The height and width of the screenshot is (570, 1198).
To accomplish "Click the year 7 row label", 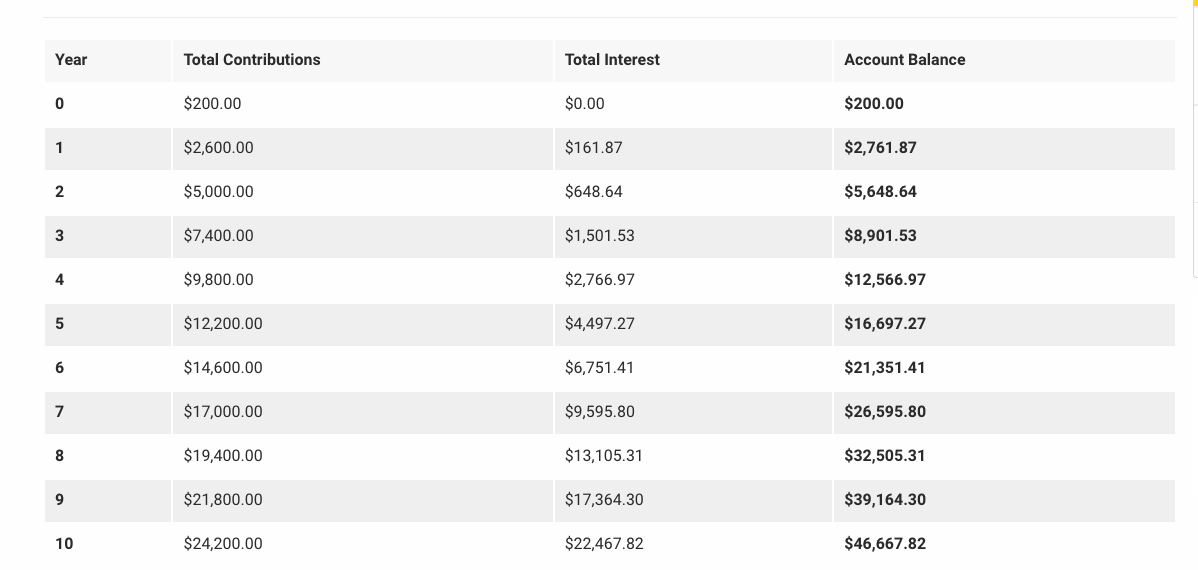I will [60, 412].
